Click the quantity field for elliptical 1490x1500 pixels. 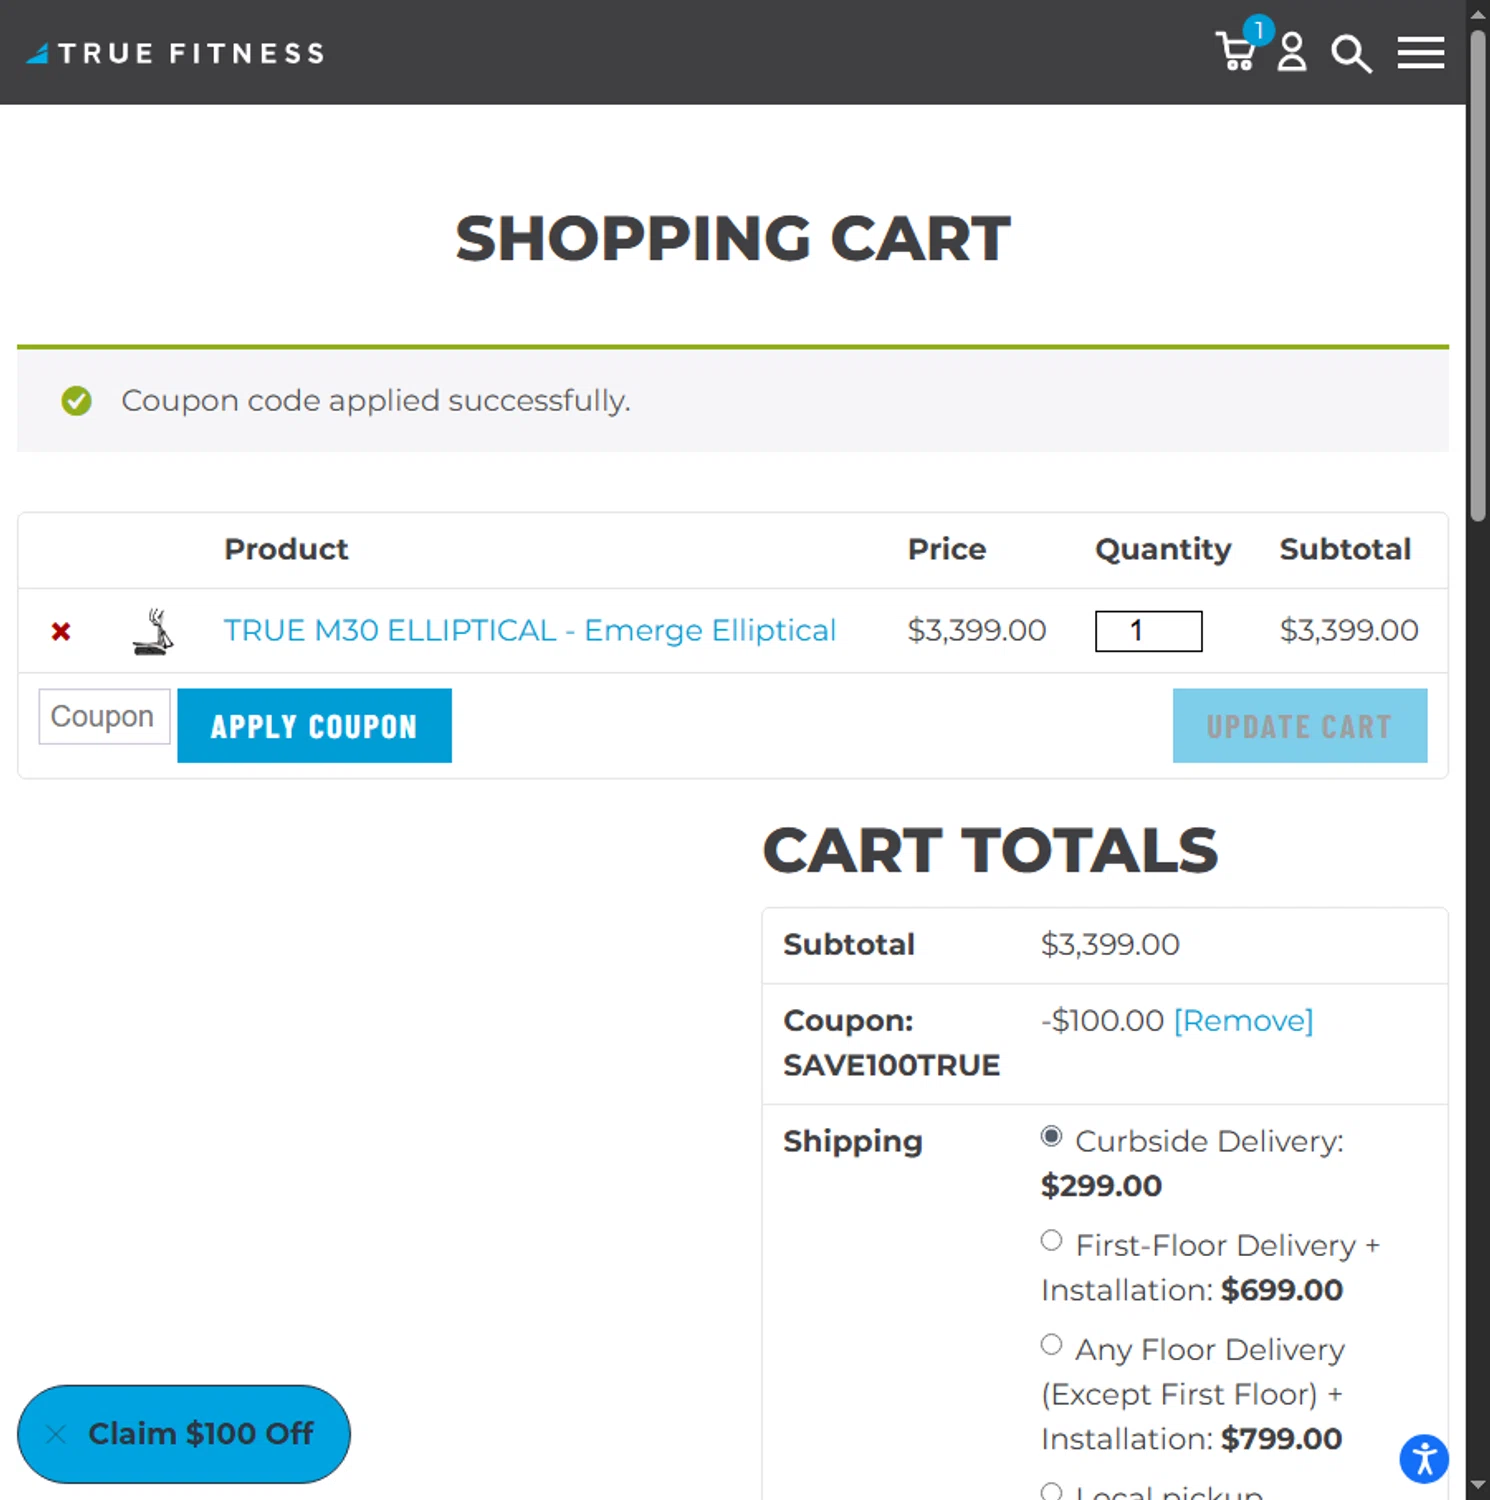tap(1148, 631)
